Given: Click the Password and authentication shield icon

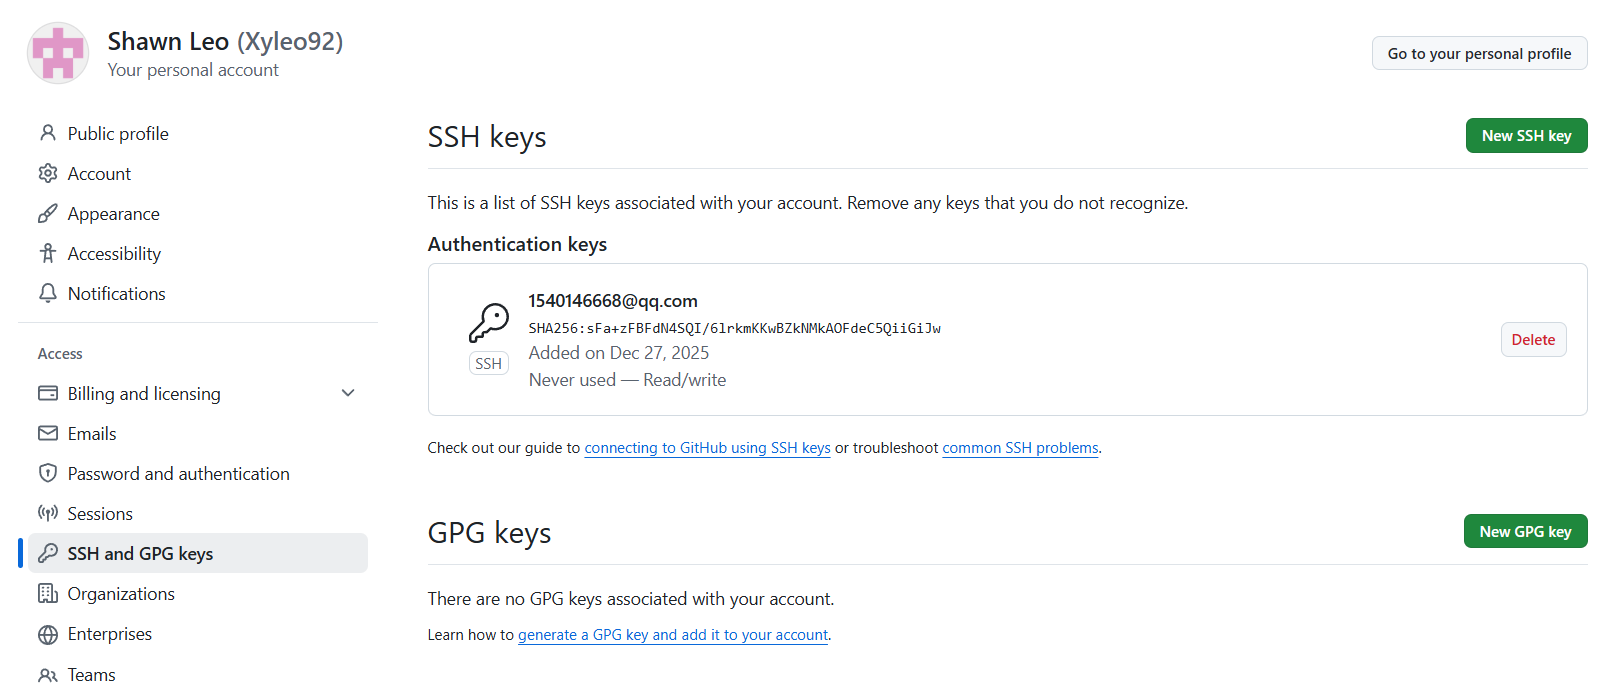Looking at the screenshot, I should pyautogui.click(x=47, y=473).
